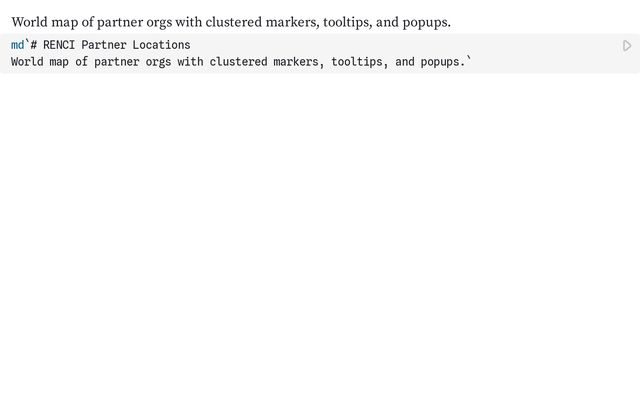Click the closing backtick after 'popups.'
This screenshot has width=640, height=400.
(469, 60)
